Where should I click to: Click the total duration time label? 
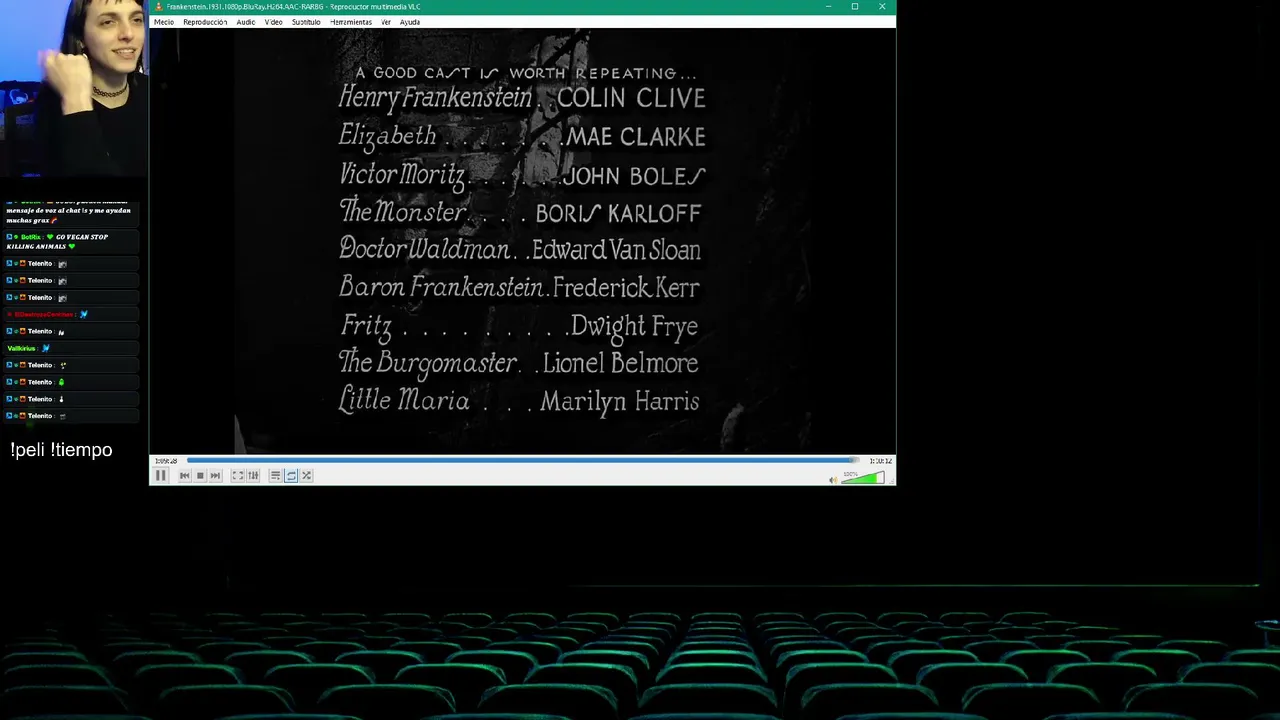(x=880, y=461)
